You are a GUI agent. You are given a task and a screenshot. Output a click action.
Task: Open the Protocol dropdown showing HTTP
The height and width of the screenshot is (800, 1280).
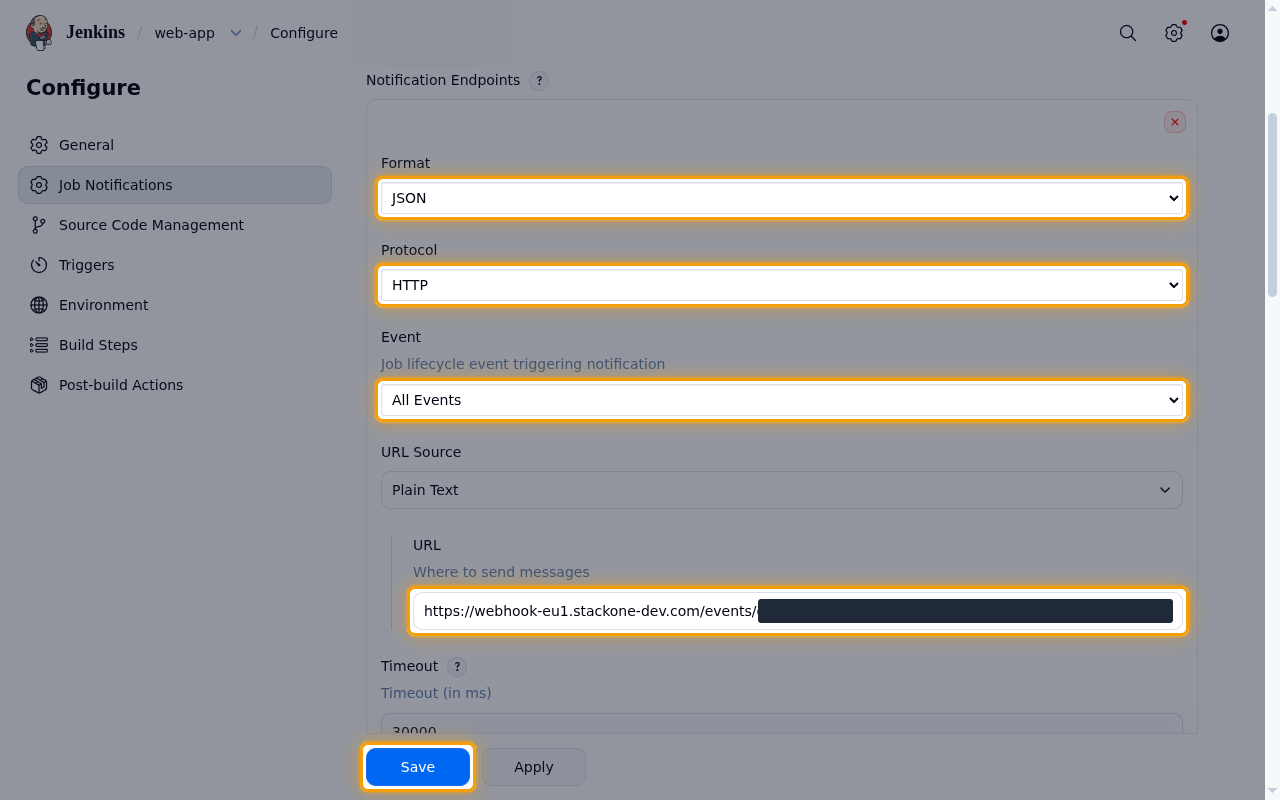[x=782, y=285]
